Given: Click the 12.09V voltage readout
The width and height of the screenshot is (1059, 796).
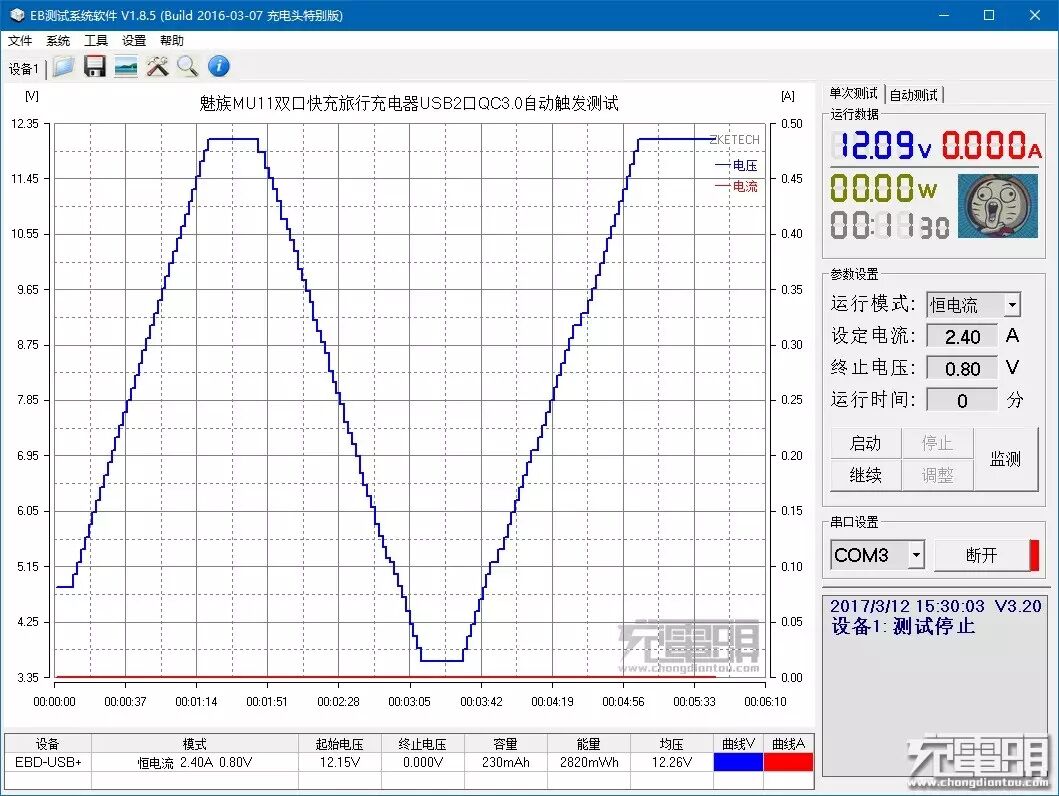Looking at the screenshot, I should coord(881,144).
